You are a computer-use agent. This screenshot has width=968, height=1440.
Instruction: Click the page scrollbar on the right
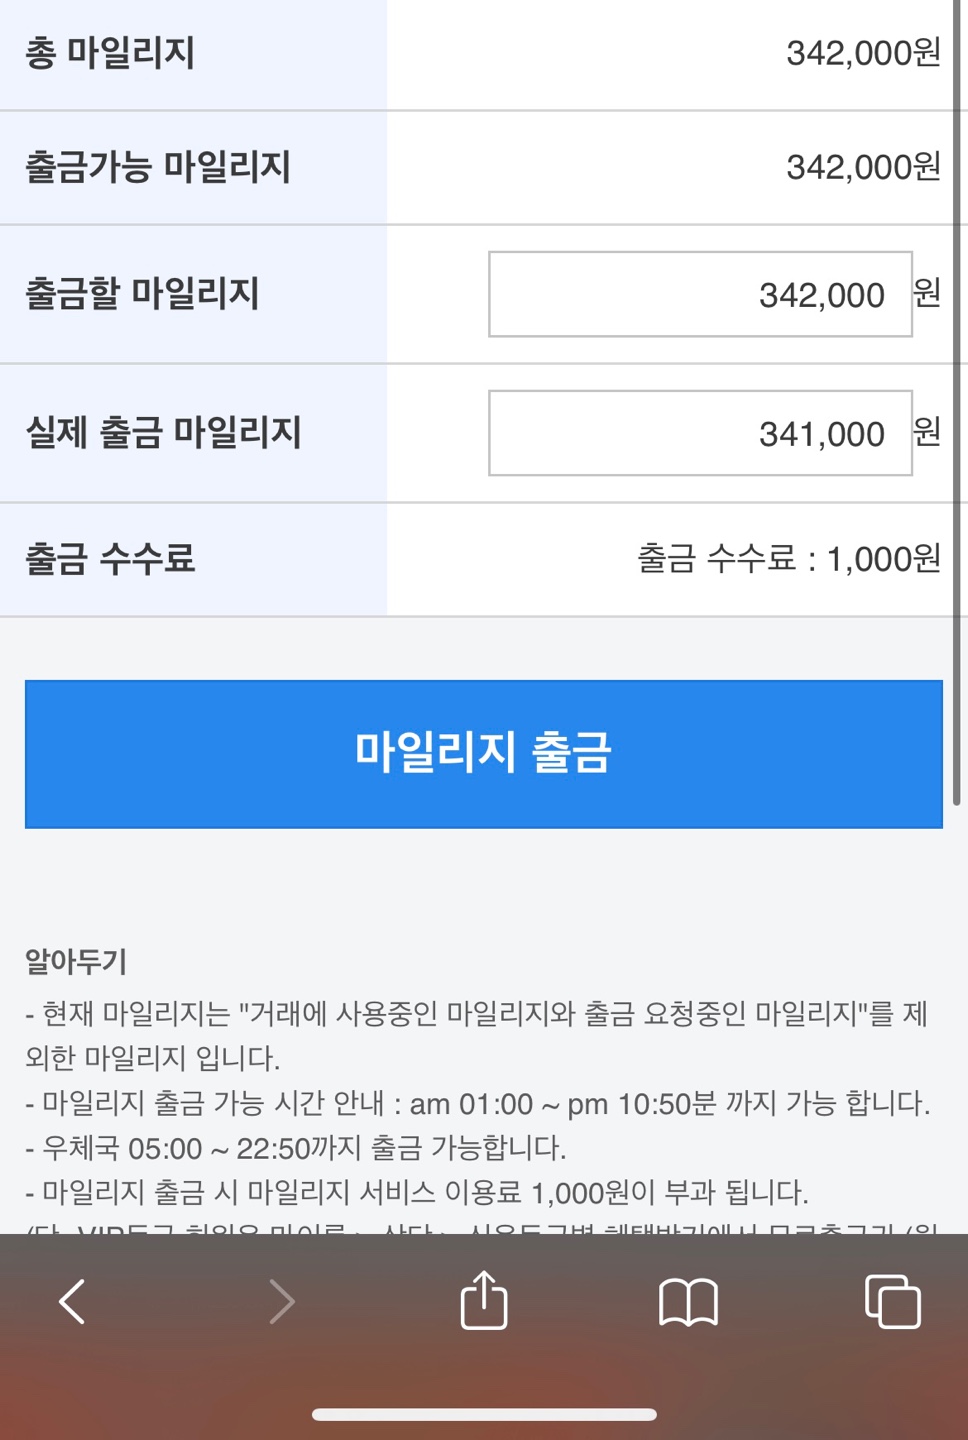957,400
